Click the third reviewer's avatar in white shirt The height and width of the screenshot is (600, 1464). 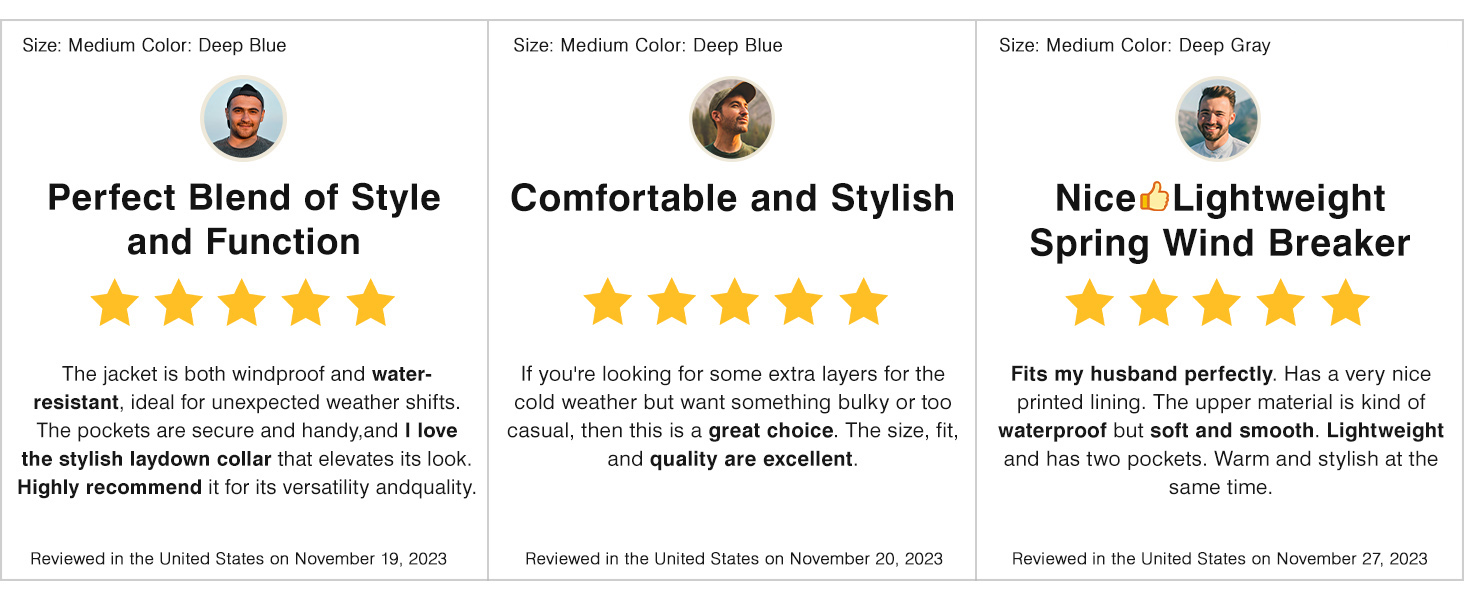(1218, 118)
